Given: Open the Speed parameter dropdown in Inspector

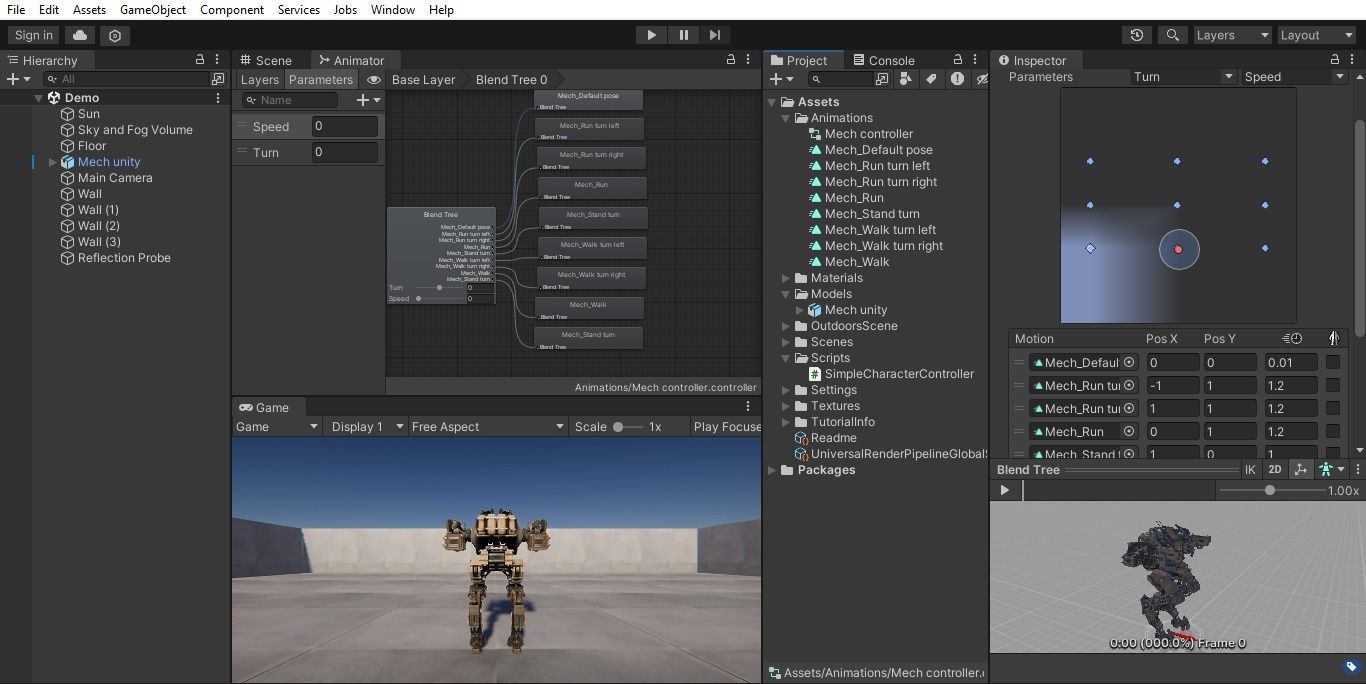Looking at the screenshot, I should pyautogui.click(x=1294, y=77).
